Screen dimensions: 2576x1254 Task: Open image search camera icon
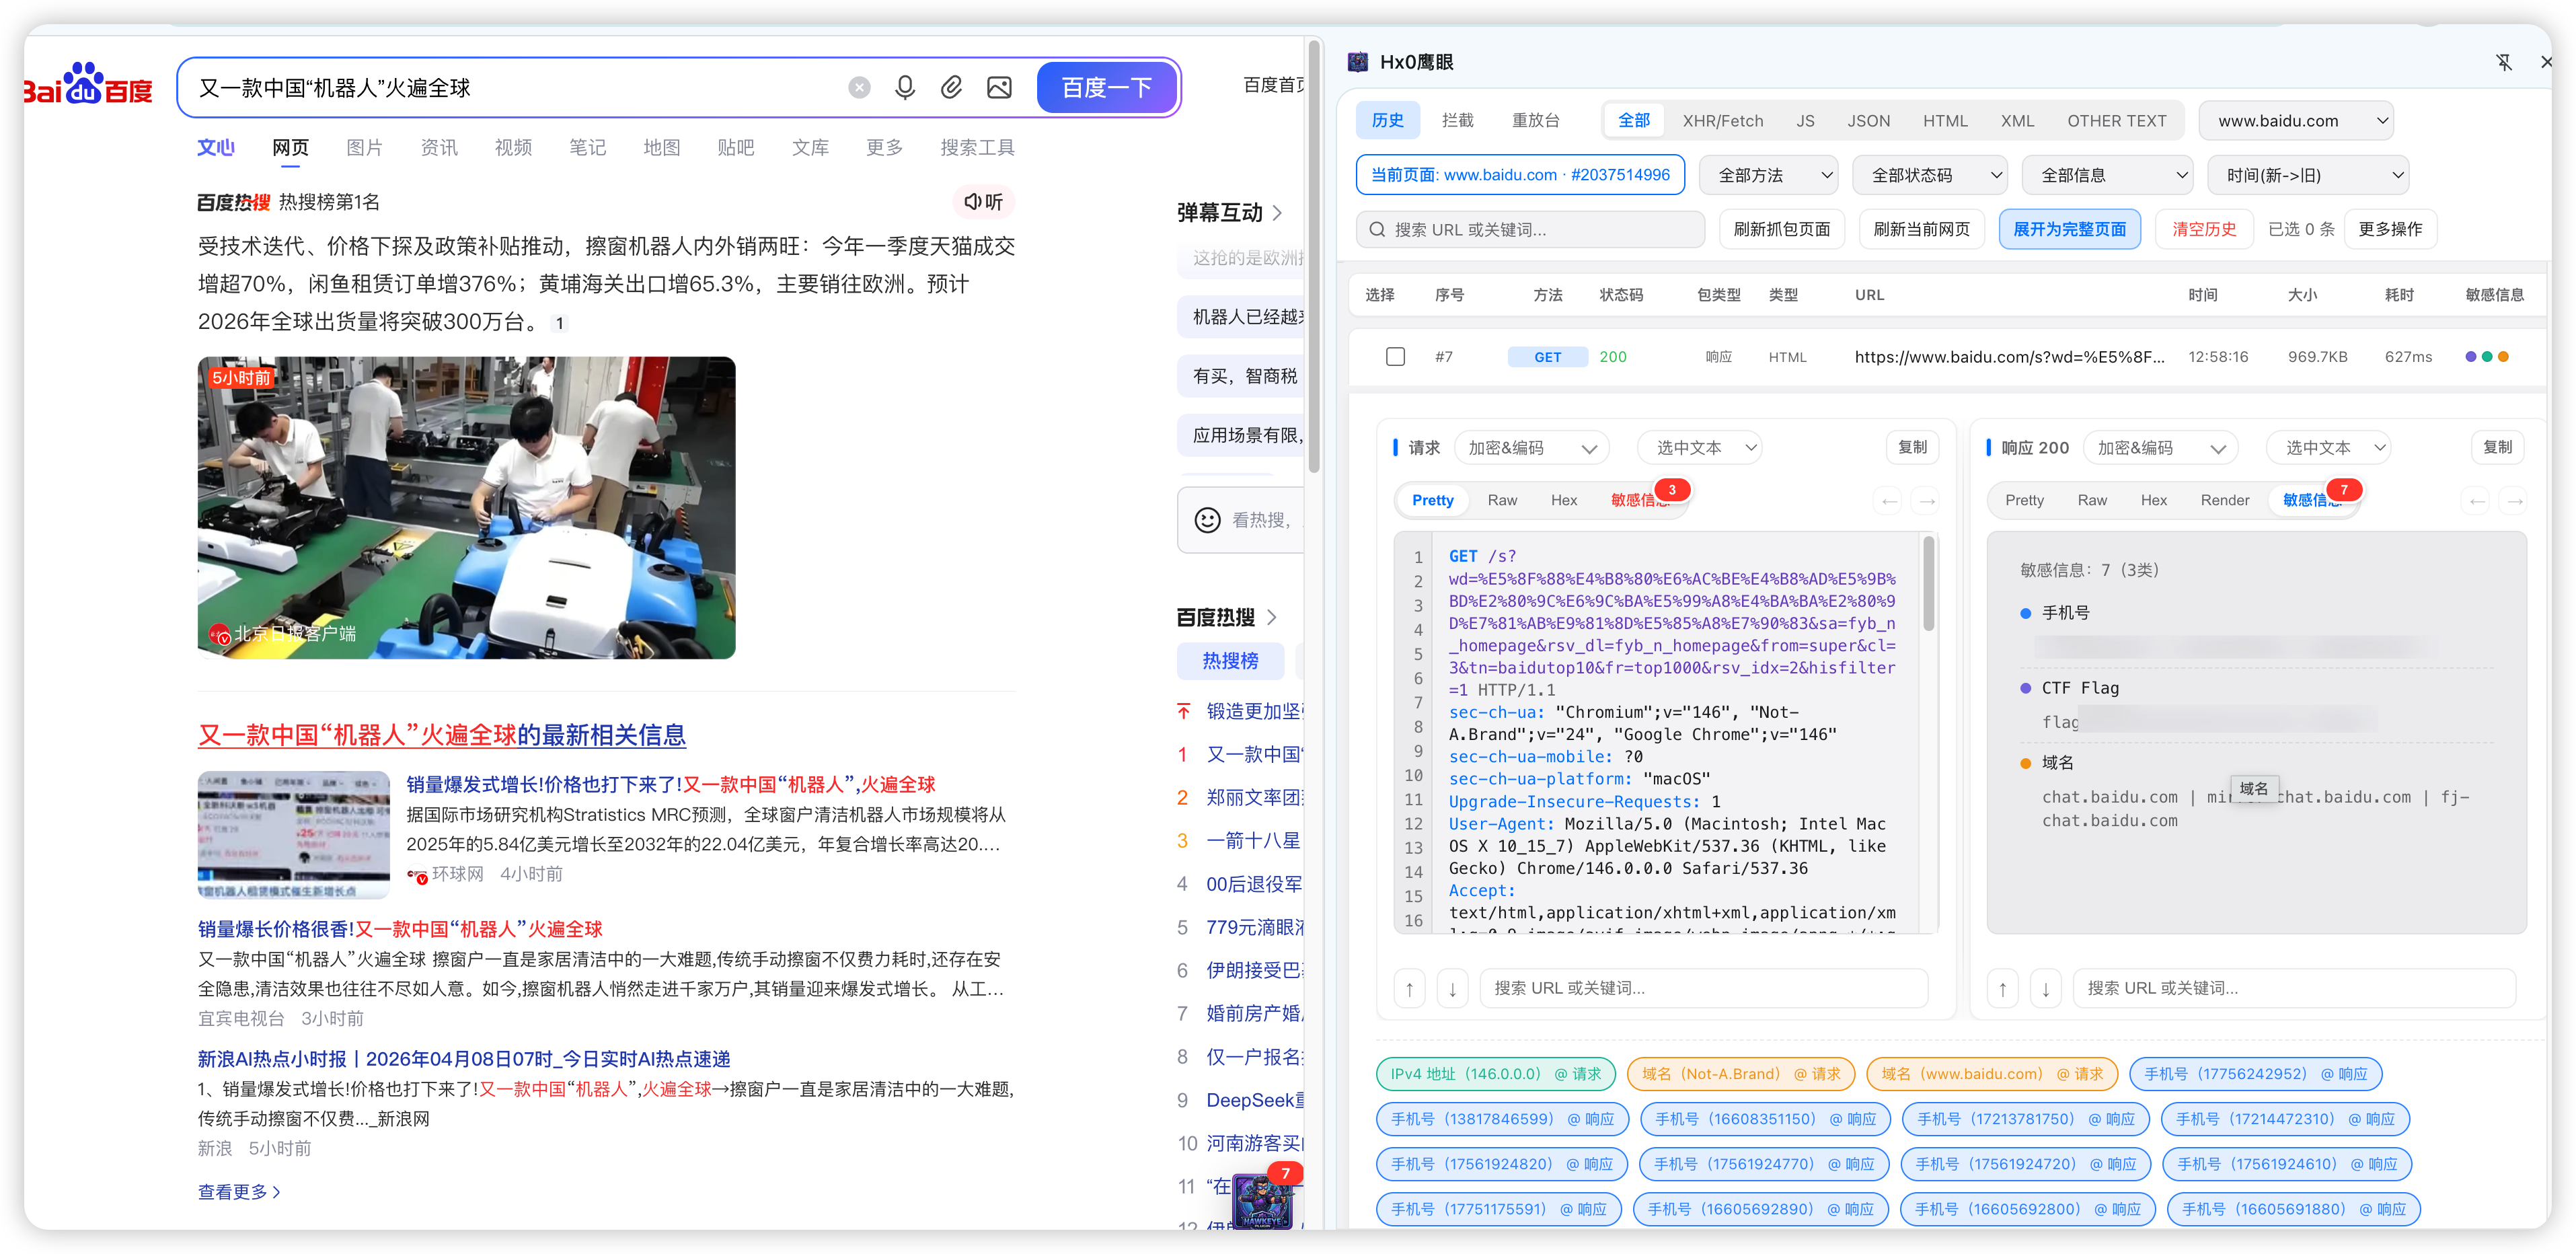point(999,88)
